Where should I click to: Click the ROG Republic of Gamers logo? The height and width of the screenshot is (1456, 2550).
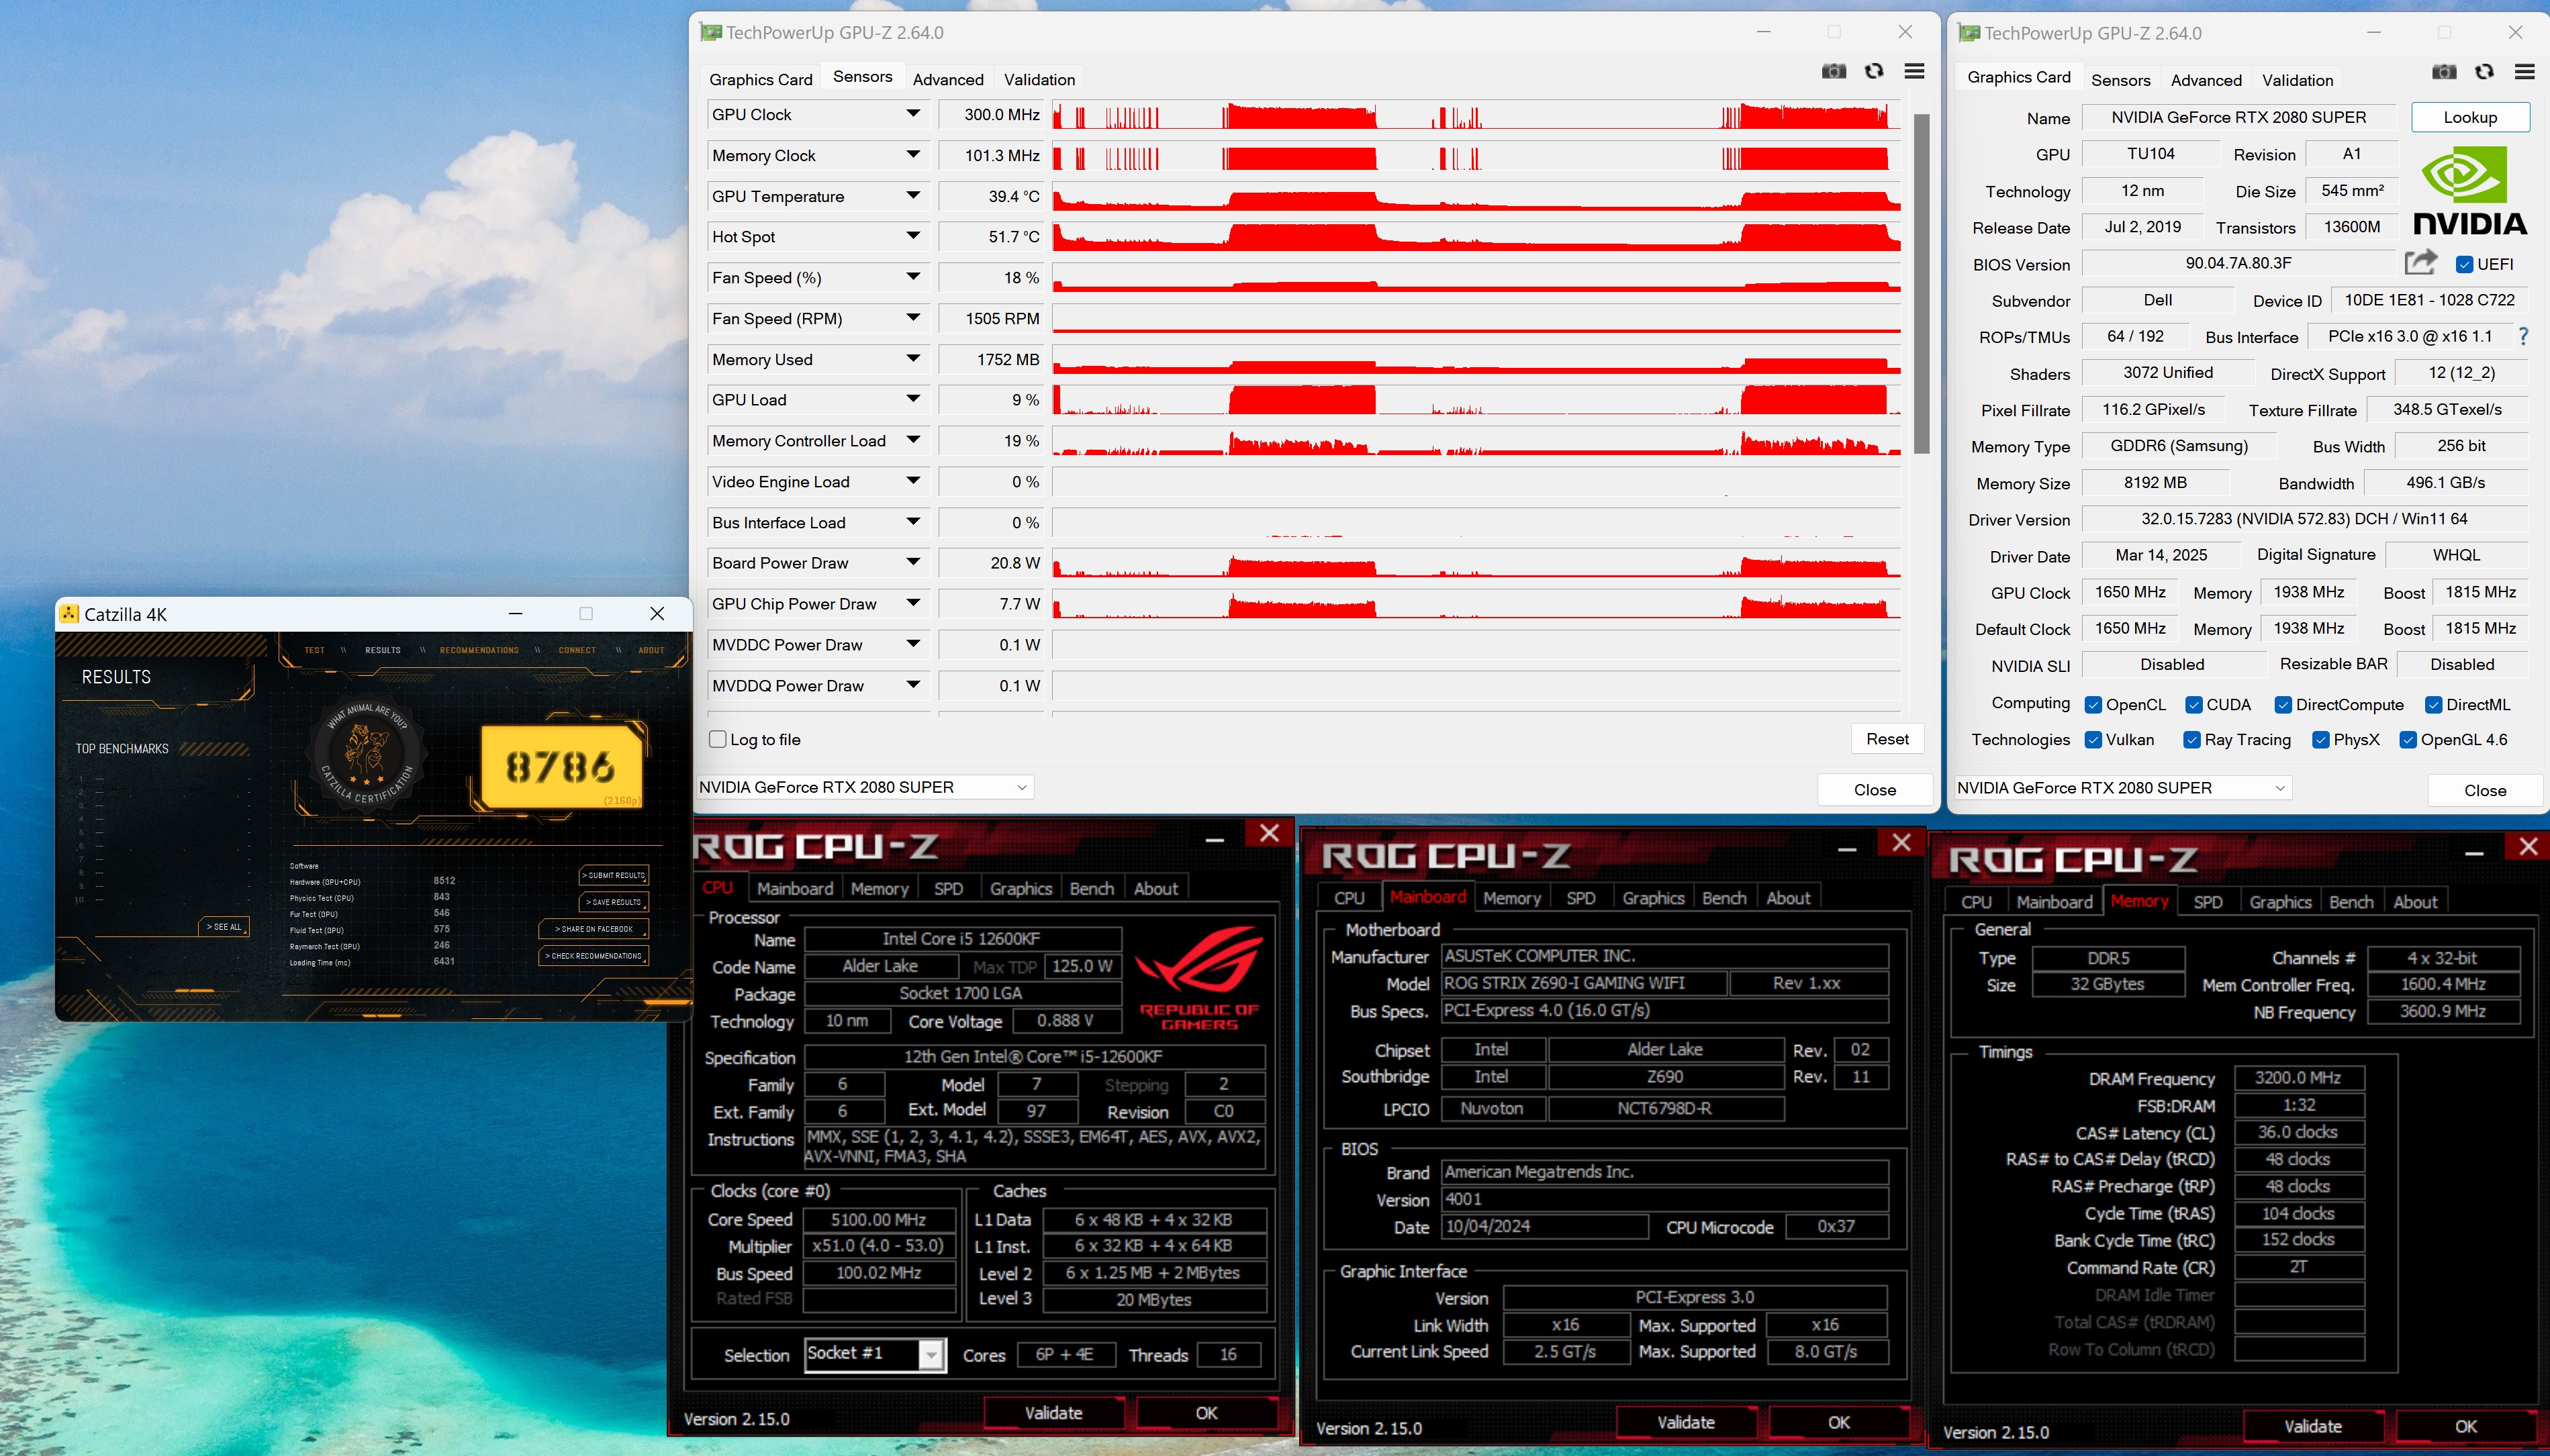1198,978
